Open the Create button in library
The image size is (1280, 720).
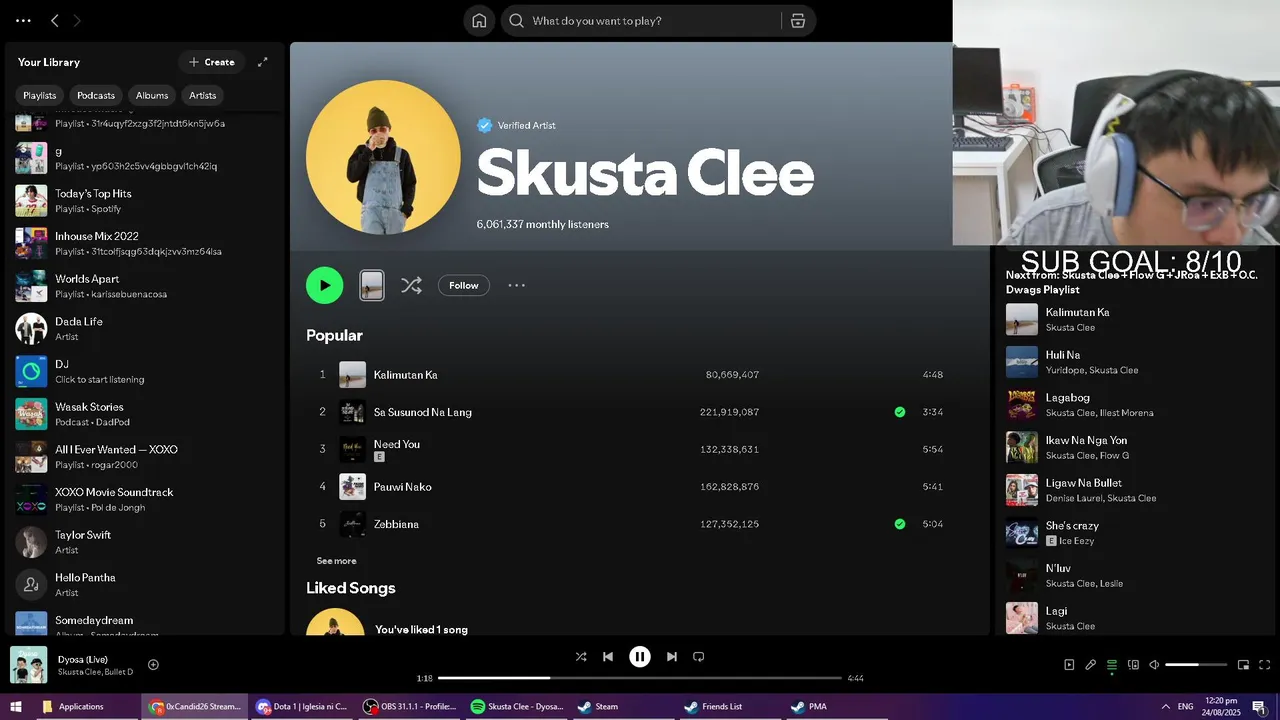point(212,62)
